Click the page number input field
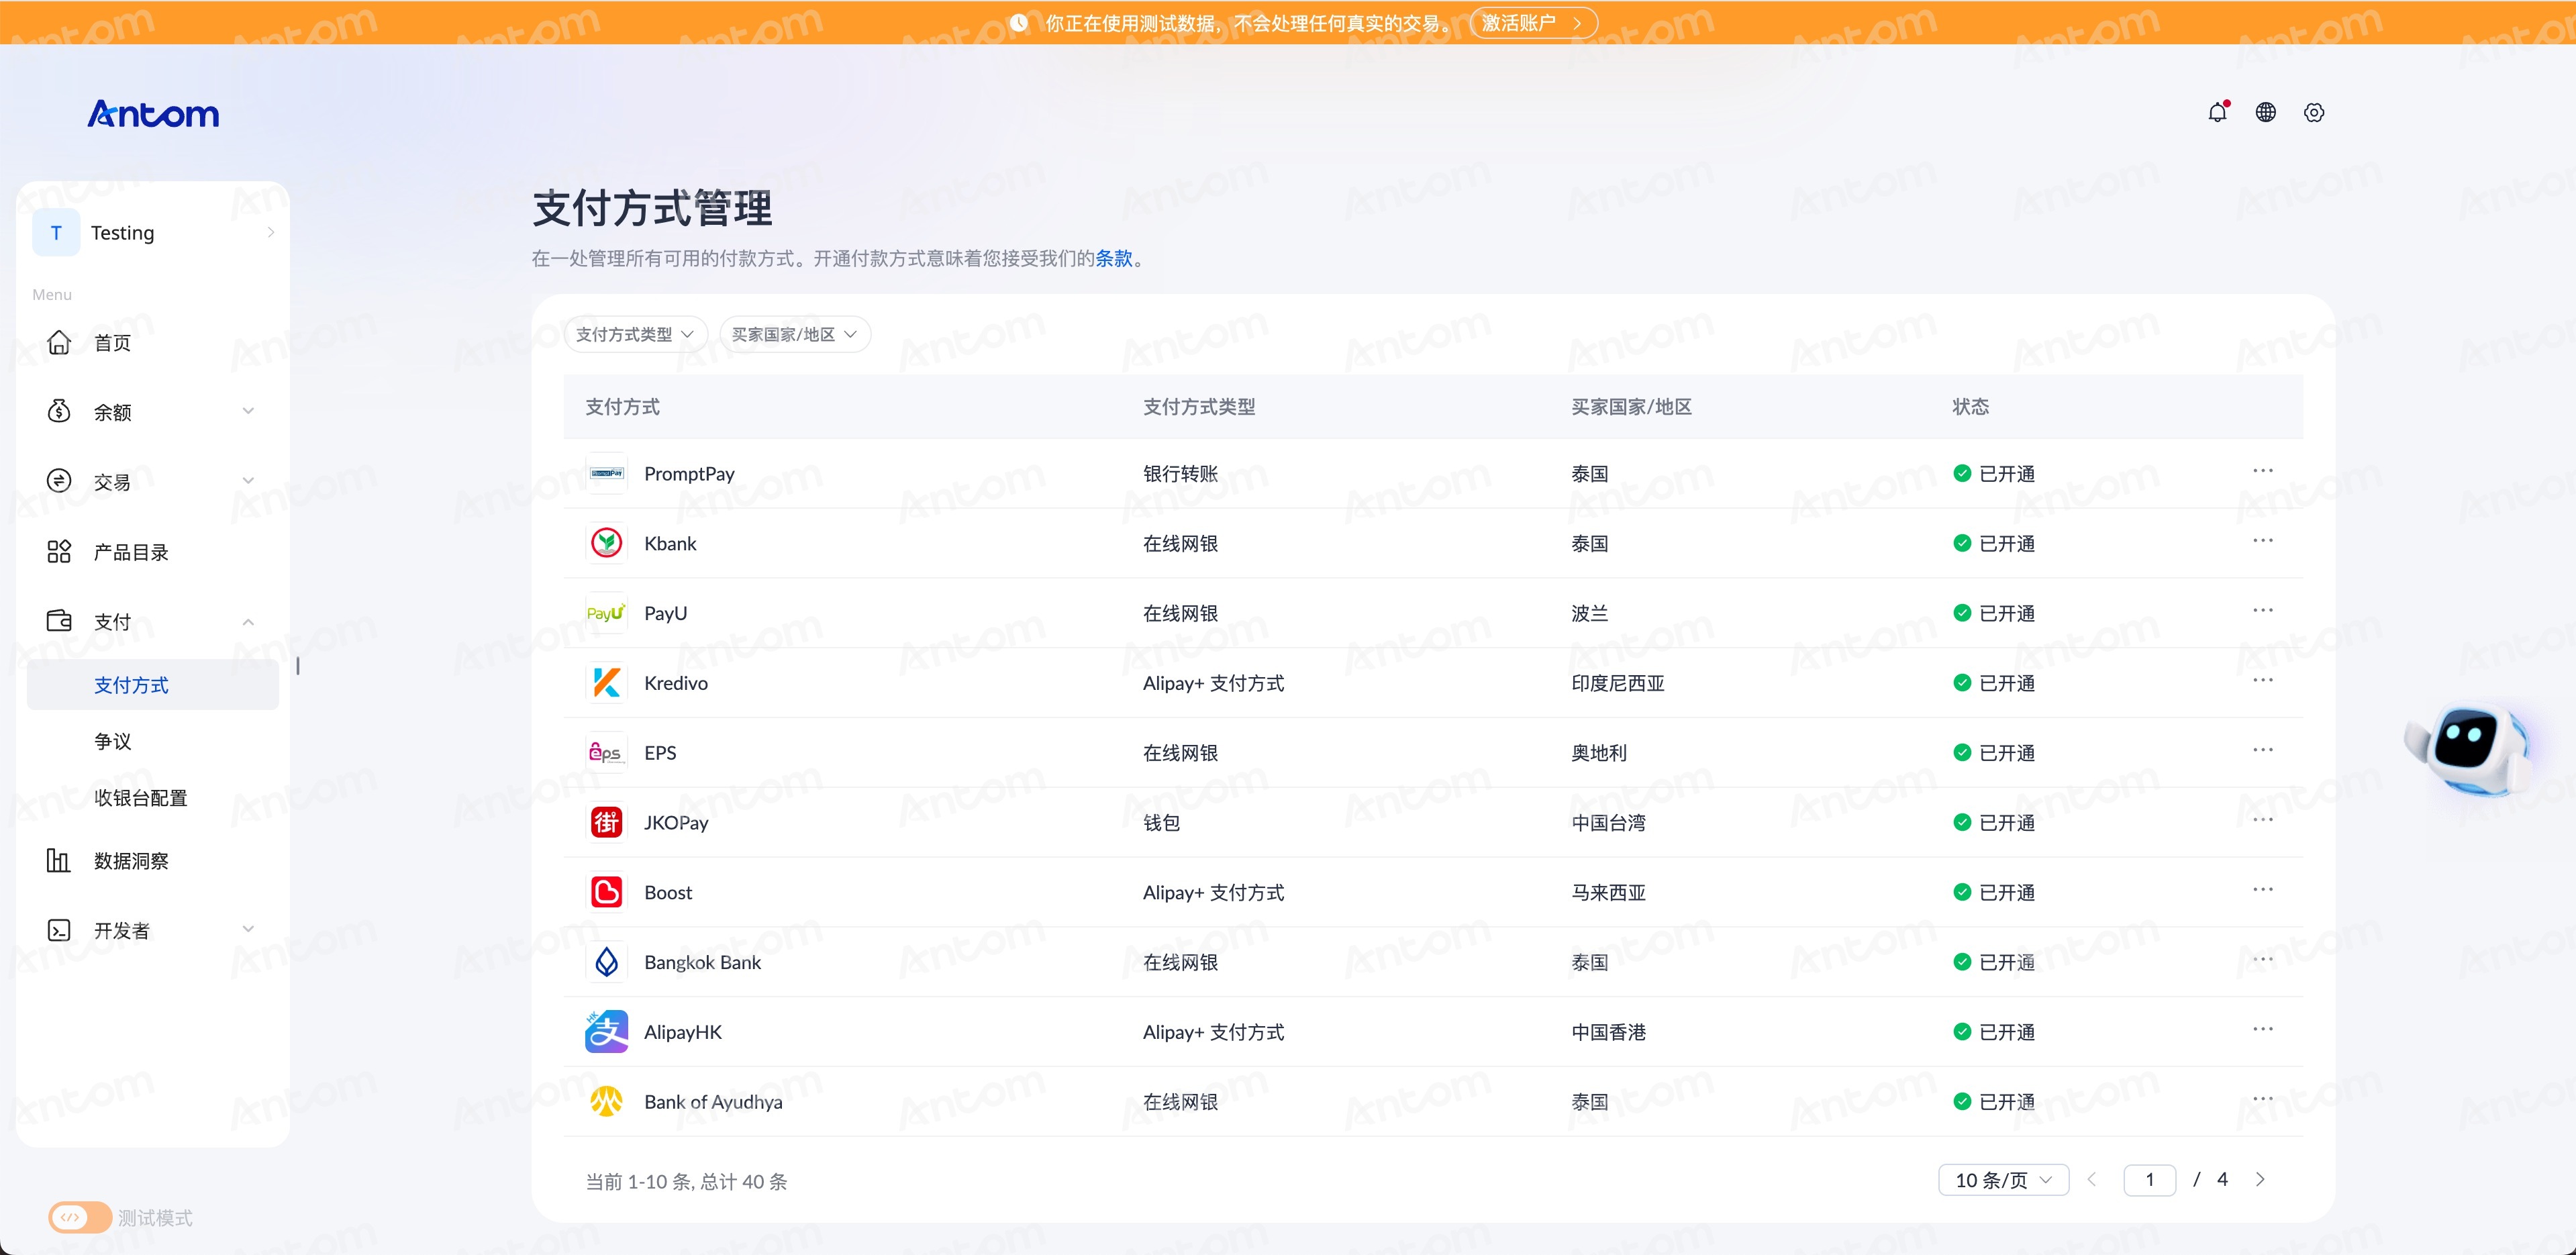The width and height of the screenshot is (2576, 1255). [x=2149, y=1180]
